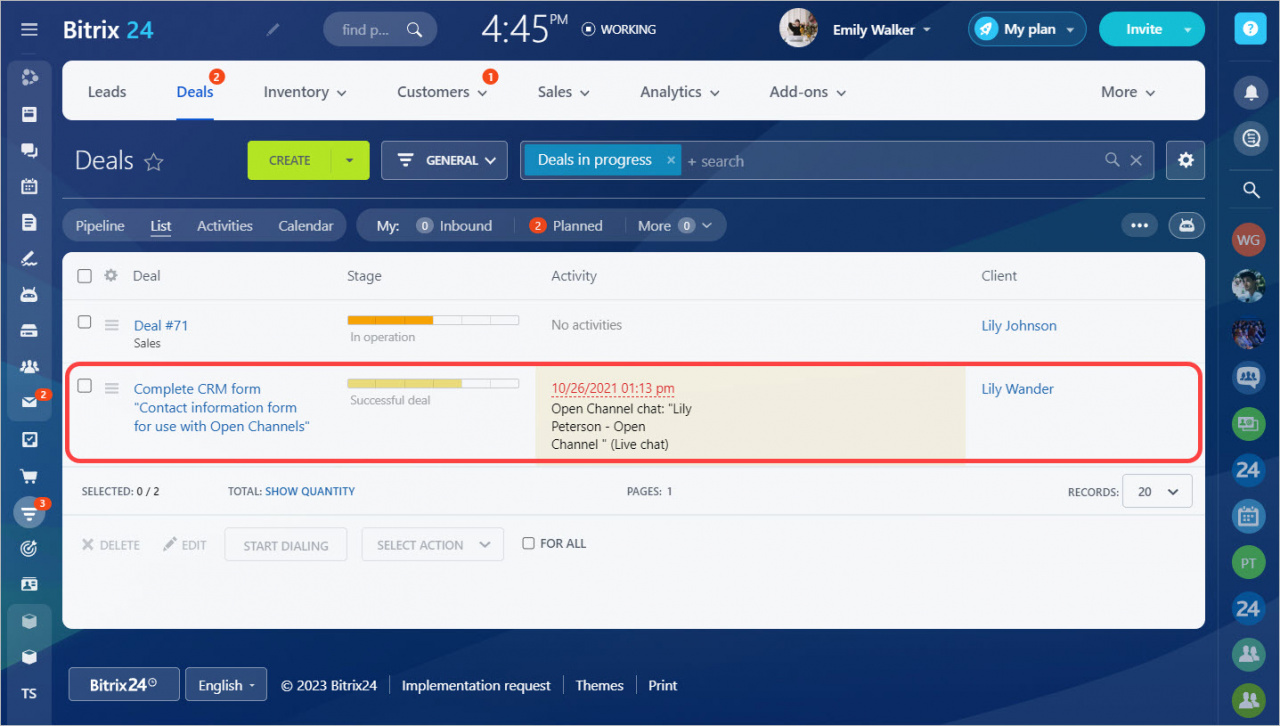
Task: Toggle the select all deals checkbox
Action: coord(85,276)
